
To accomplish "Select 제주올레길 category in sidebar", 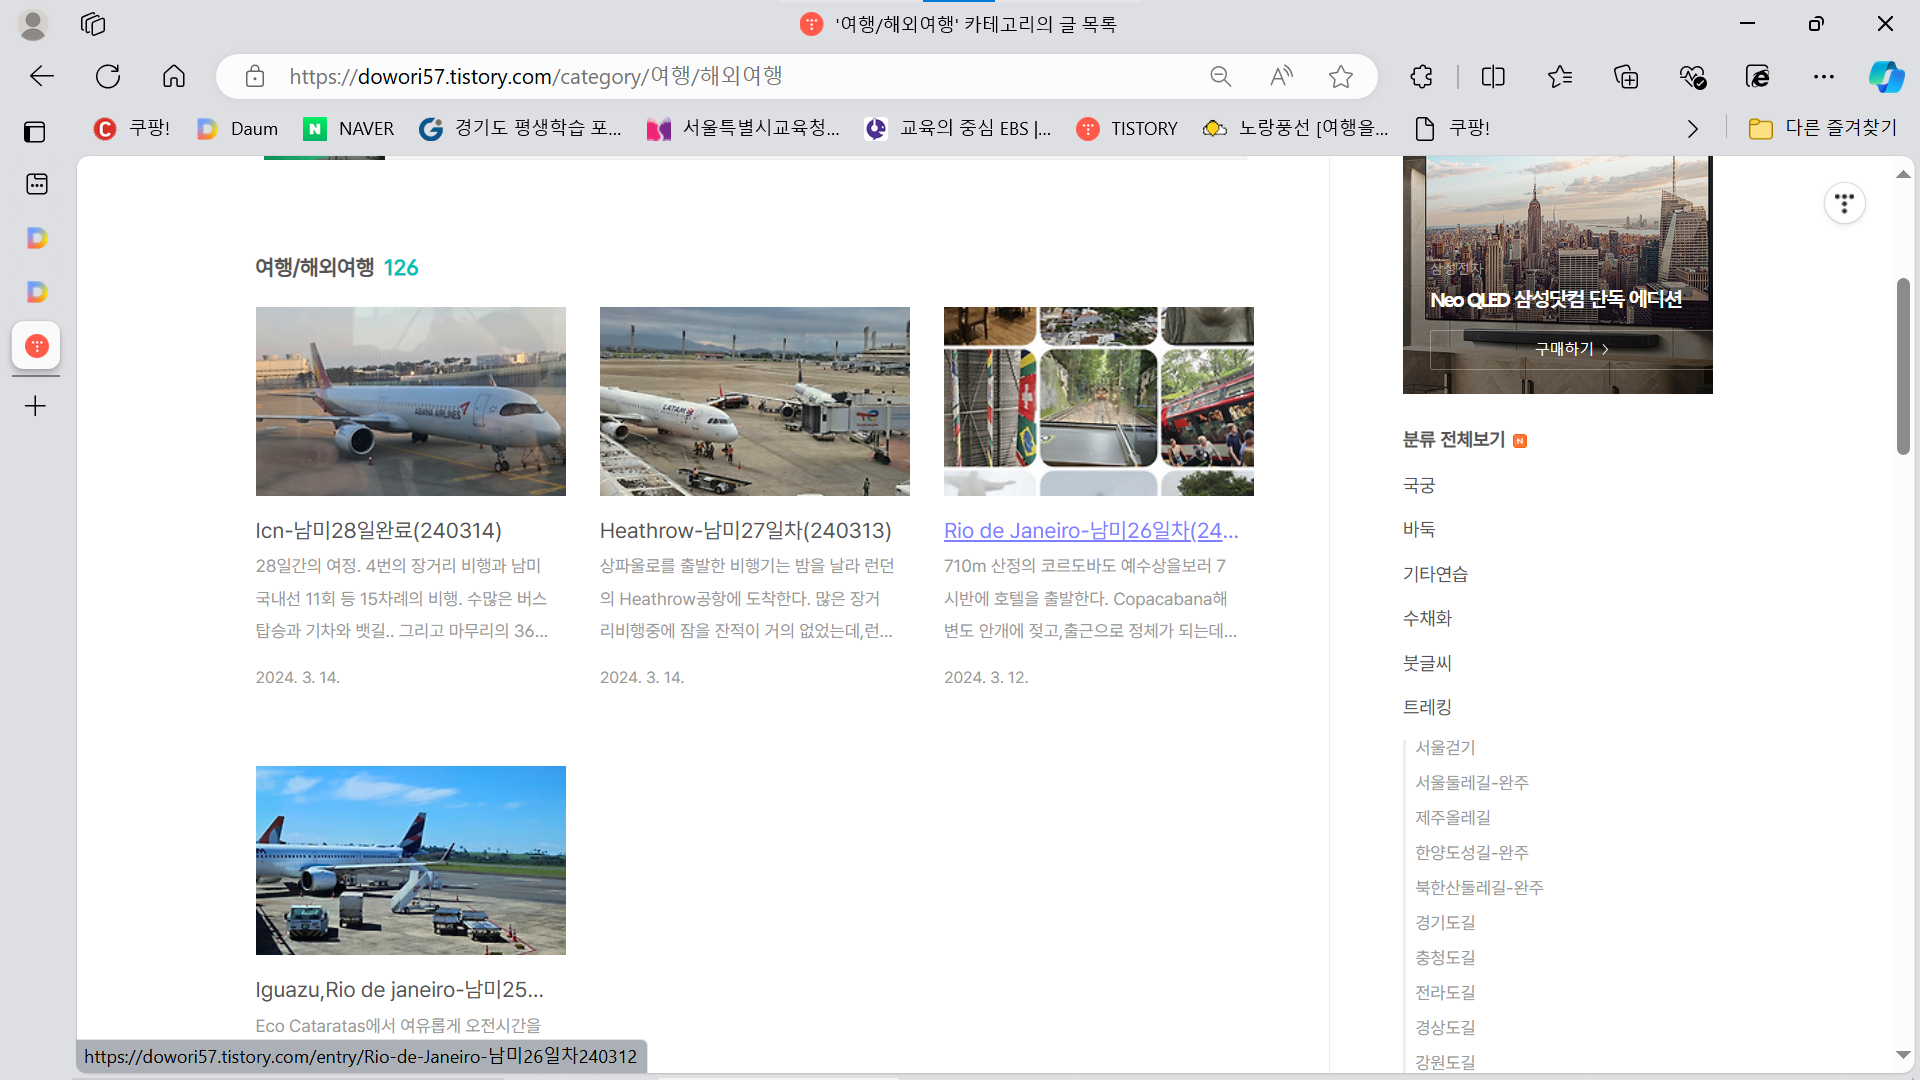I will tap(1452, 817).
